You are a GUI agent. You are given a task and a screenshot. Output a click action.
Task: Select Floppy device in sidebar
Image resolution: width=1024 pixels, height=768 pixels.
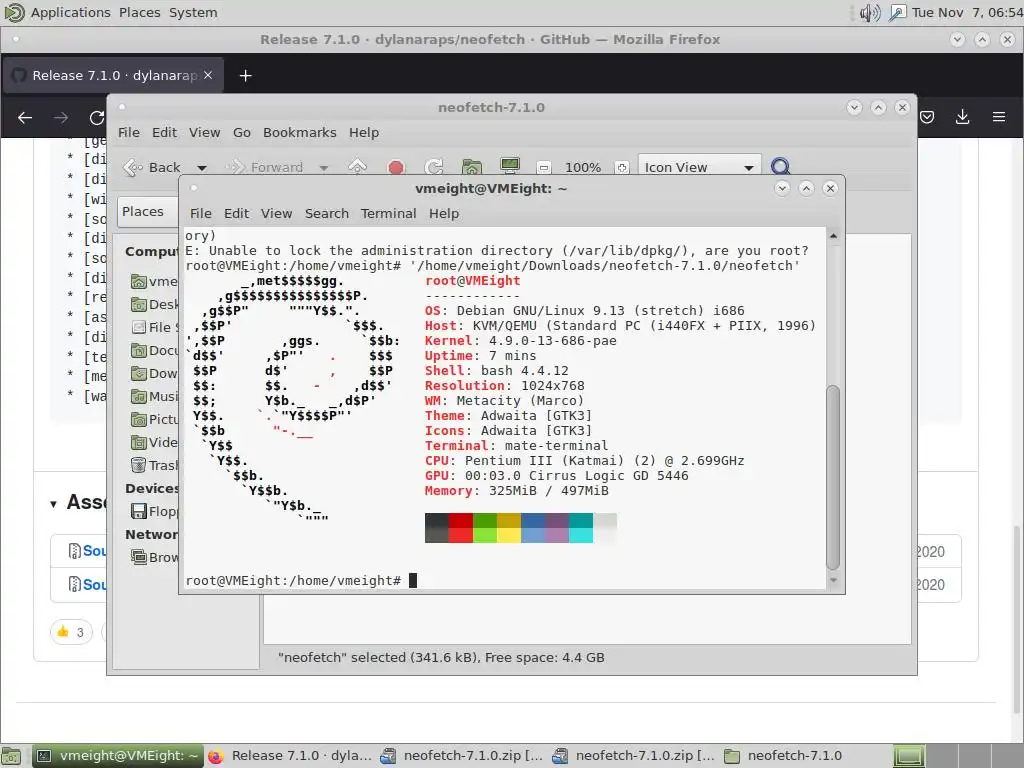pyautogui.click(x=155, y=511)
